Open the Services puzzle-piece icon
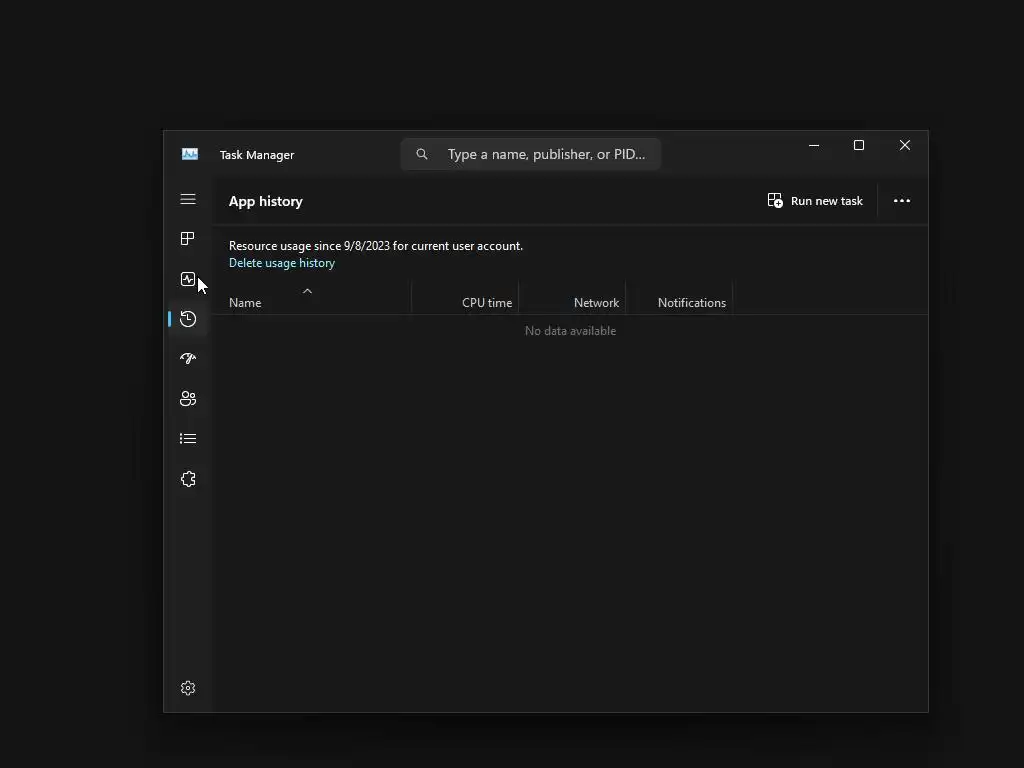The height and width of the screenshot is (768, 1024). tap(187, 479)
